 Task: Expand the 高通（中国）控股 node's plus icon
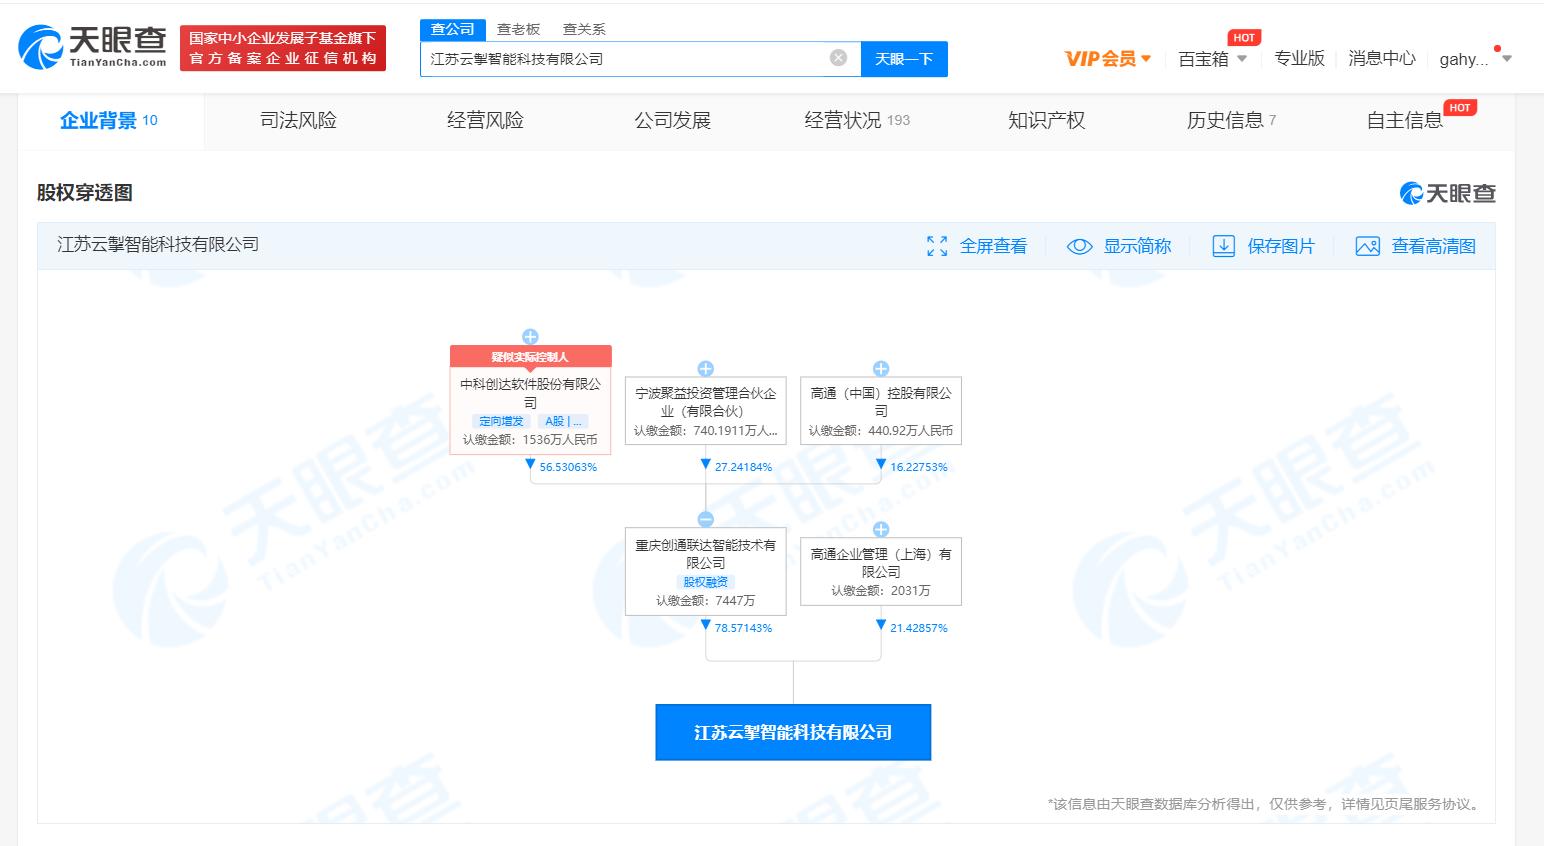[881, 369]
